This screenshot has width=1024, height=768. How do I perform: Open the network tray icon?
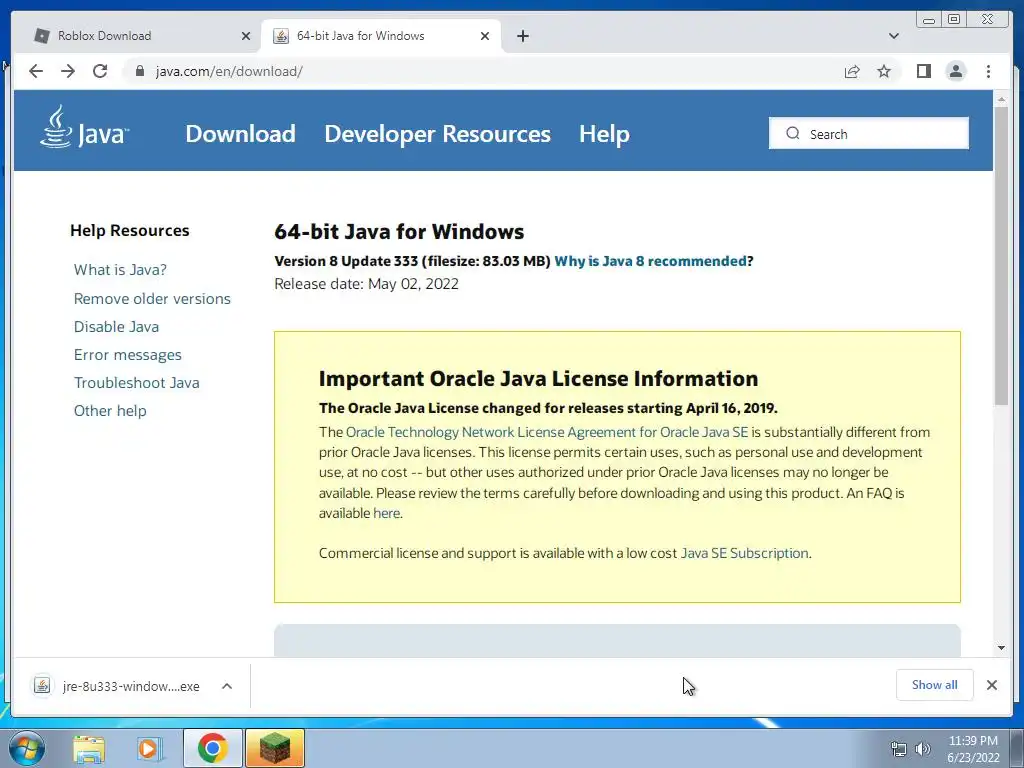click(x=899, y=749)
